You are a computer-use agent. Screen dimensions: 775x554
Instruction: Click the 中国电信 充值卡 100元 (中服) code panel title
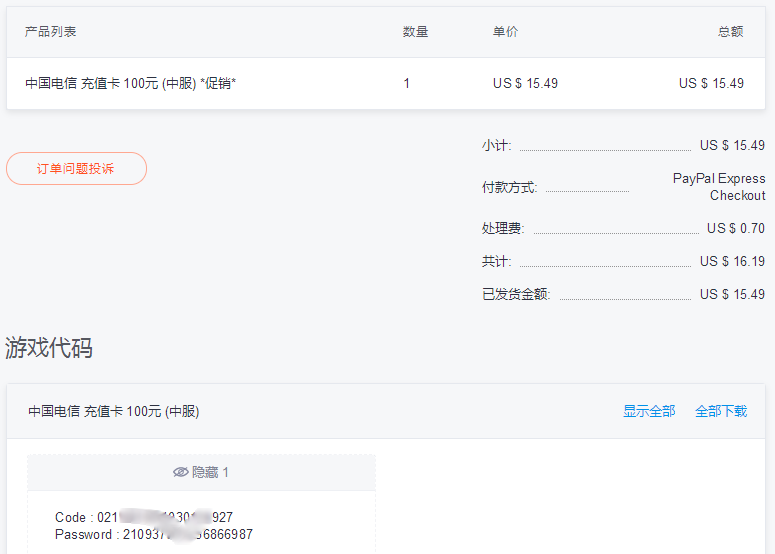pyautogui.click(x=114, y=411)
